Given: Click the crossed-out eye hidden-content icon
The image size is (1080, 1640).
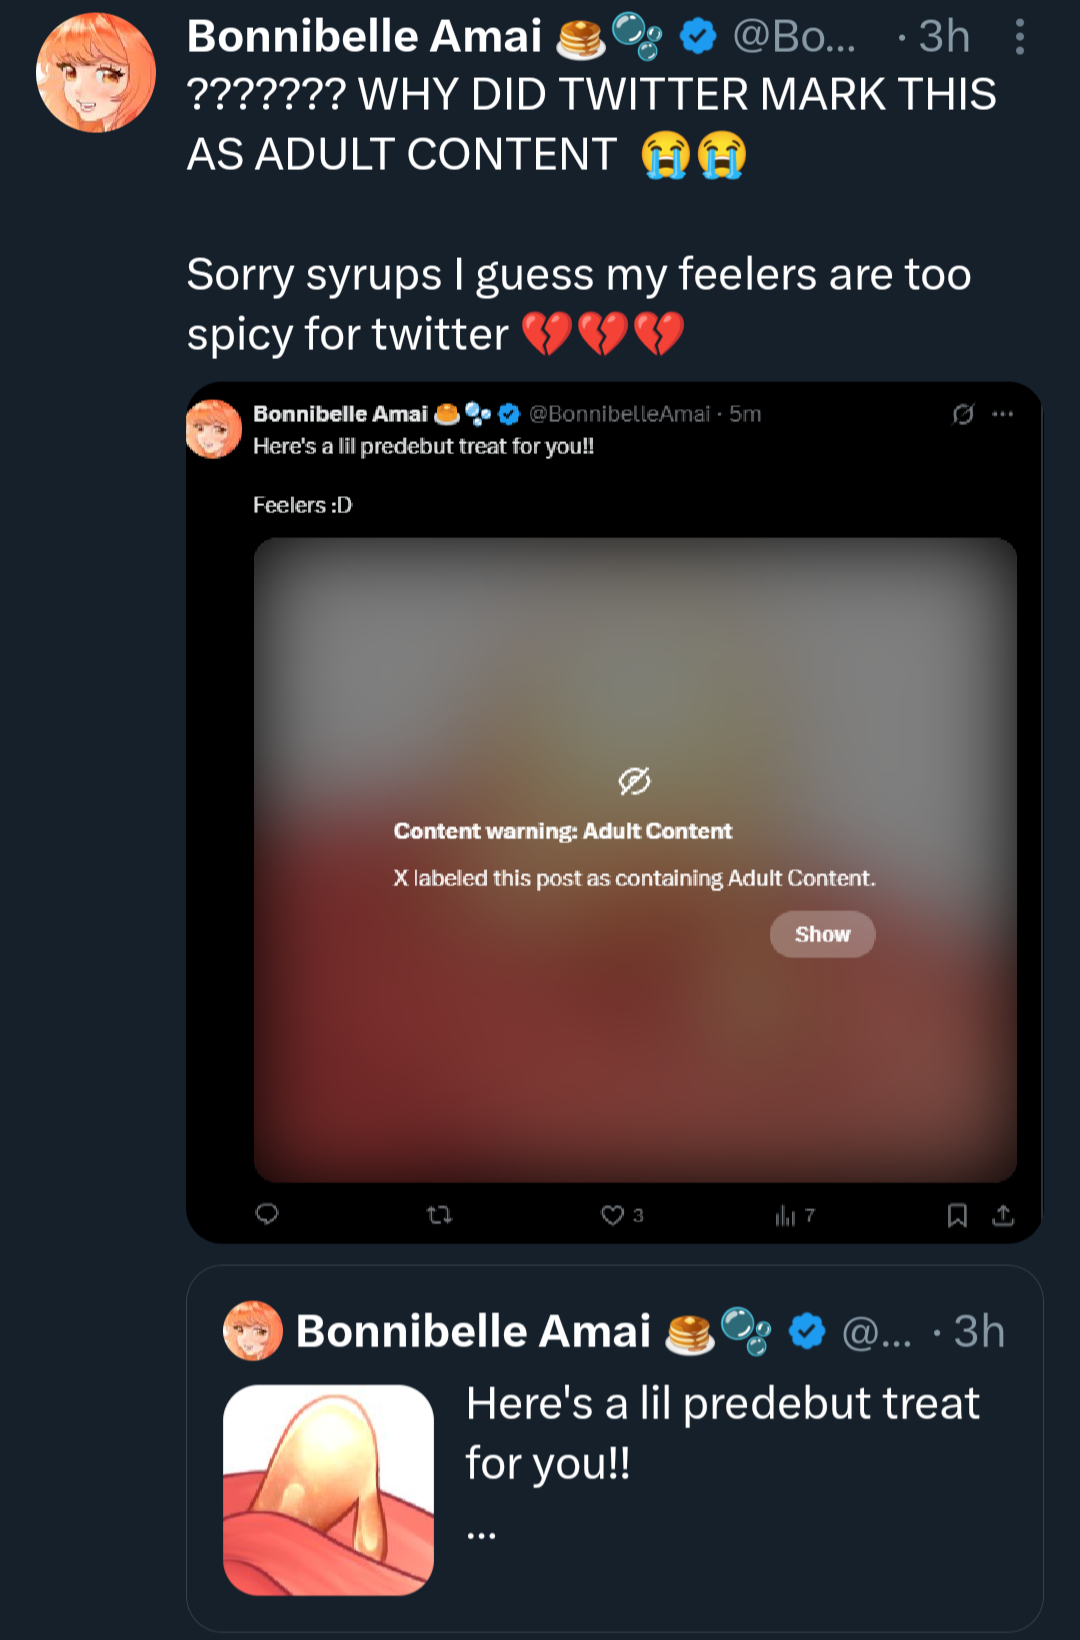Looking at the screenshot, I should [x=635, y=780].
